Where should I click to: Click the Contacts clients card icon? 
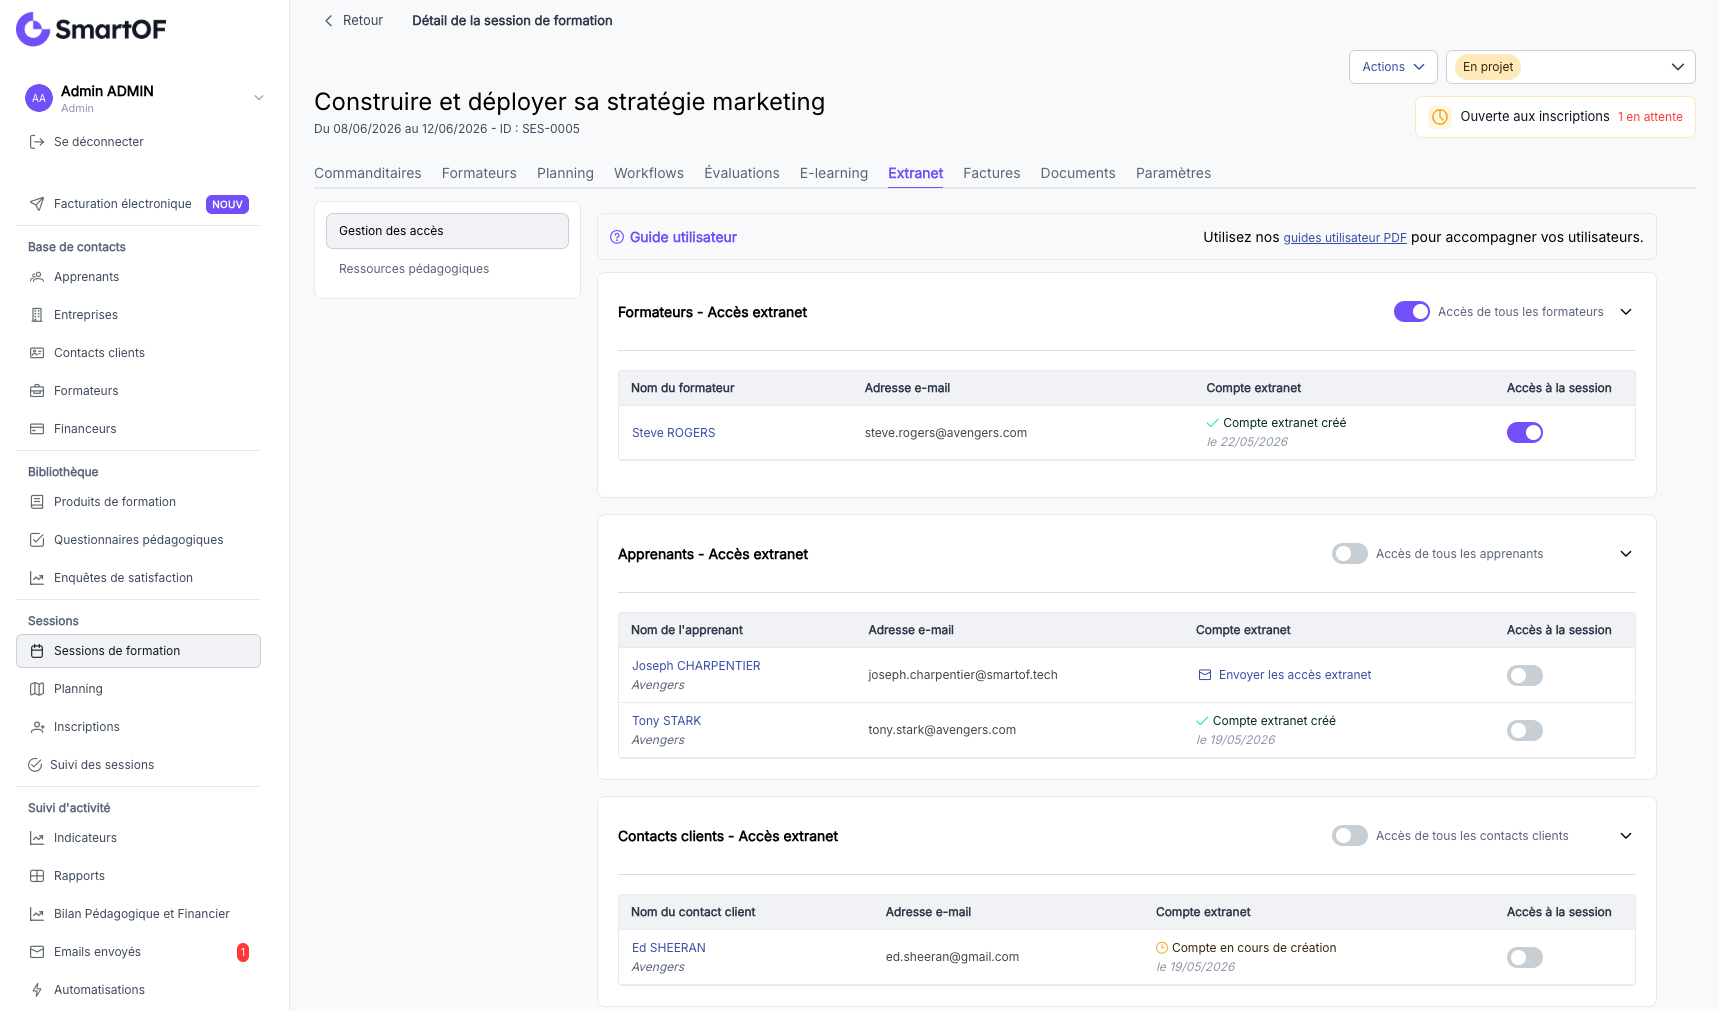(x=37, y=353)
